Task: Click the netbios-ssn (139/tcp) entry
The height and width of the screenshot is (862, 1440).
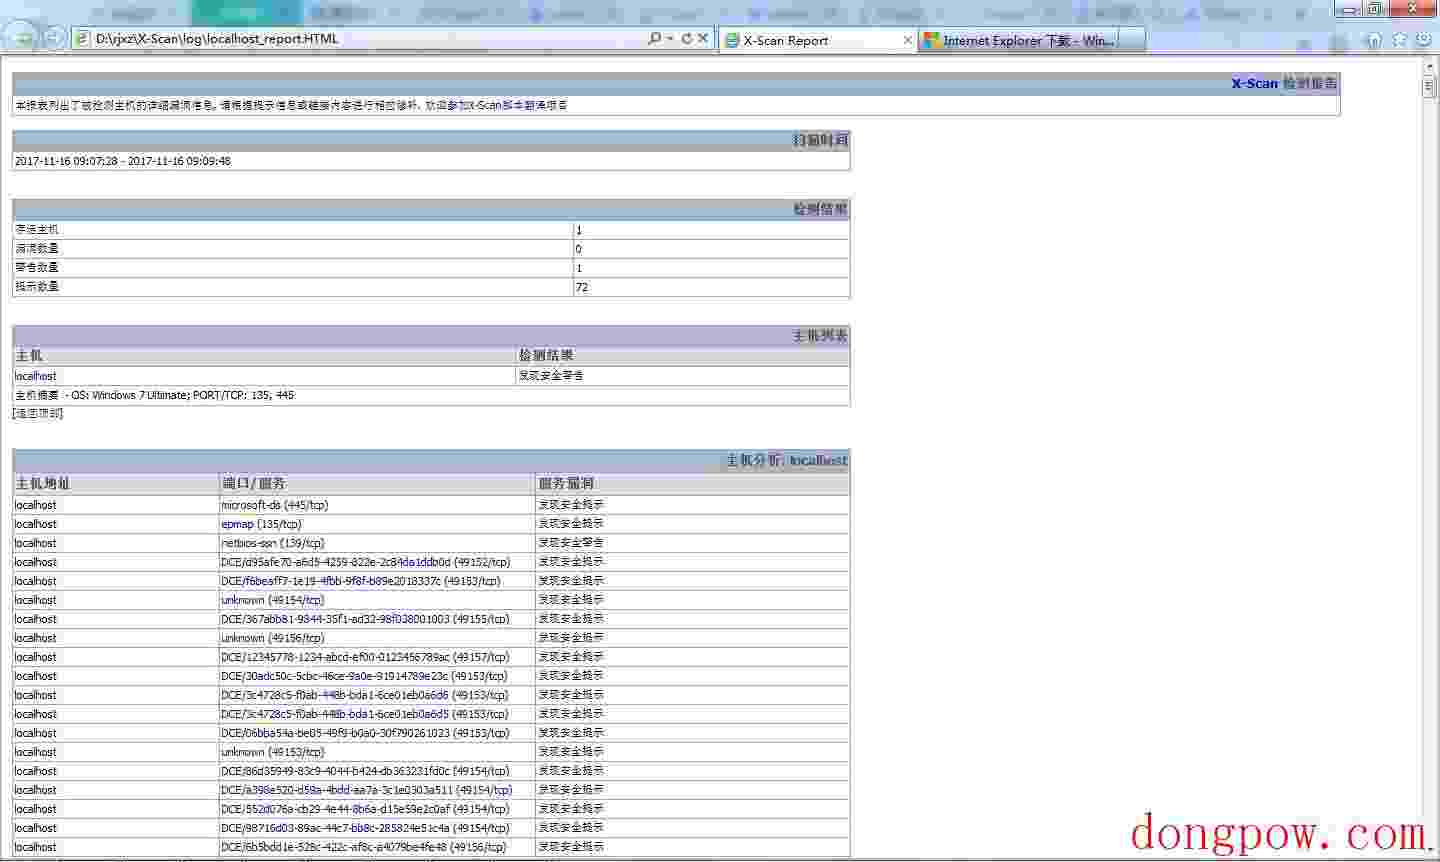Action: pyautogui.click(x=273, y=543)
